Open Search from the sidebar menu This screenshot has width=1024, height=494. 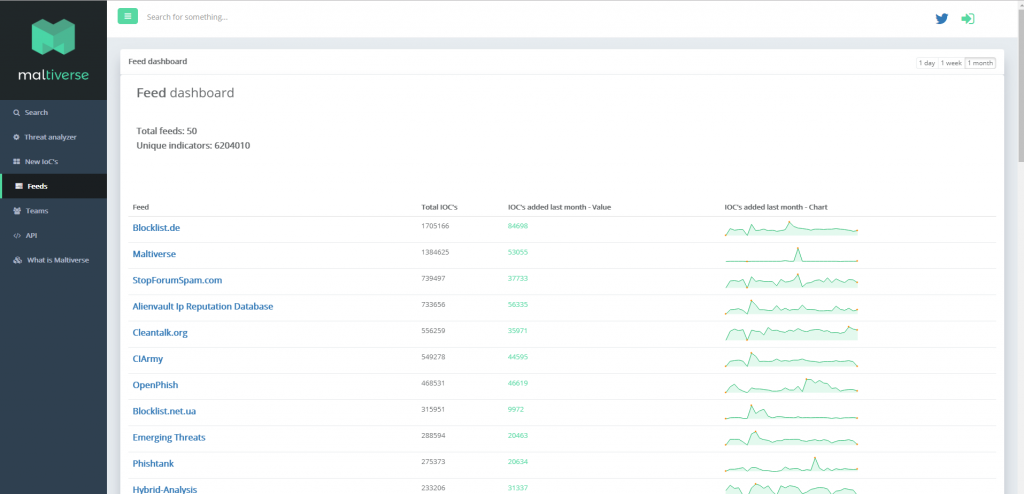click(54, 112)
